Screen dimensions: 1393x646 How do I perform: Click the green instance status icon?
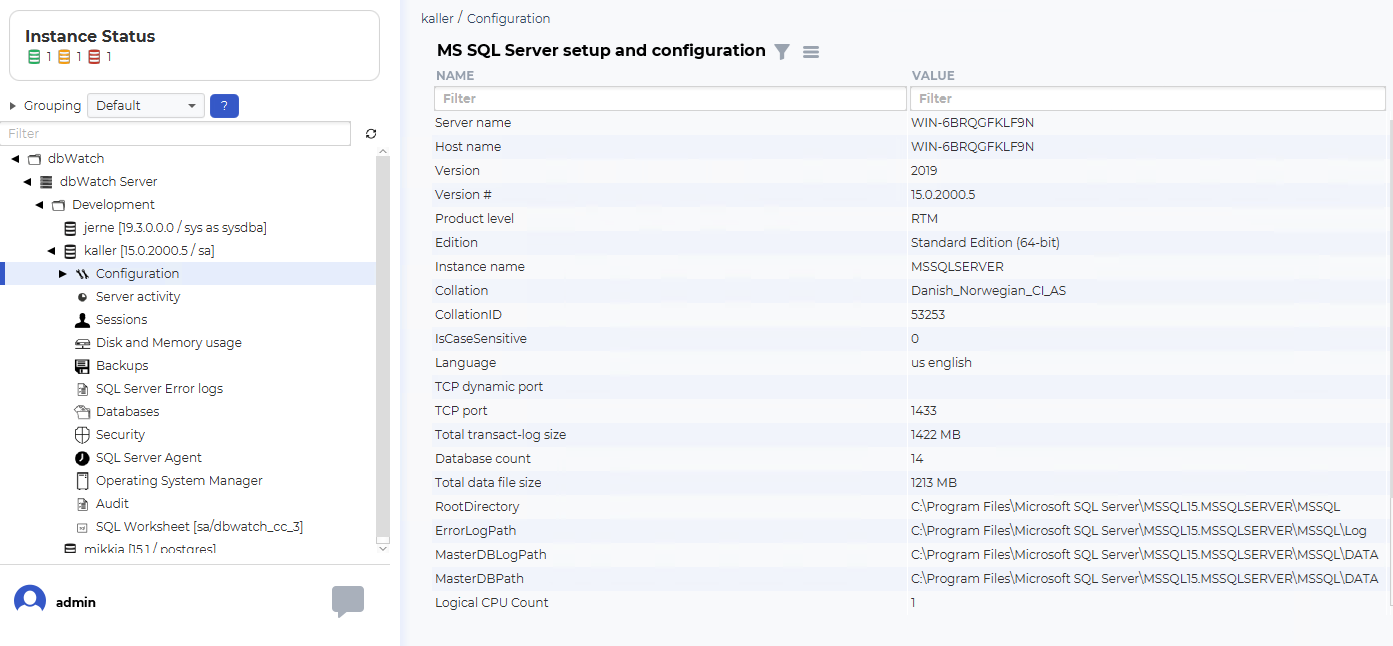(34, 57)
